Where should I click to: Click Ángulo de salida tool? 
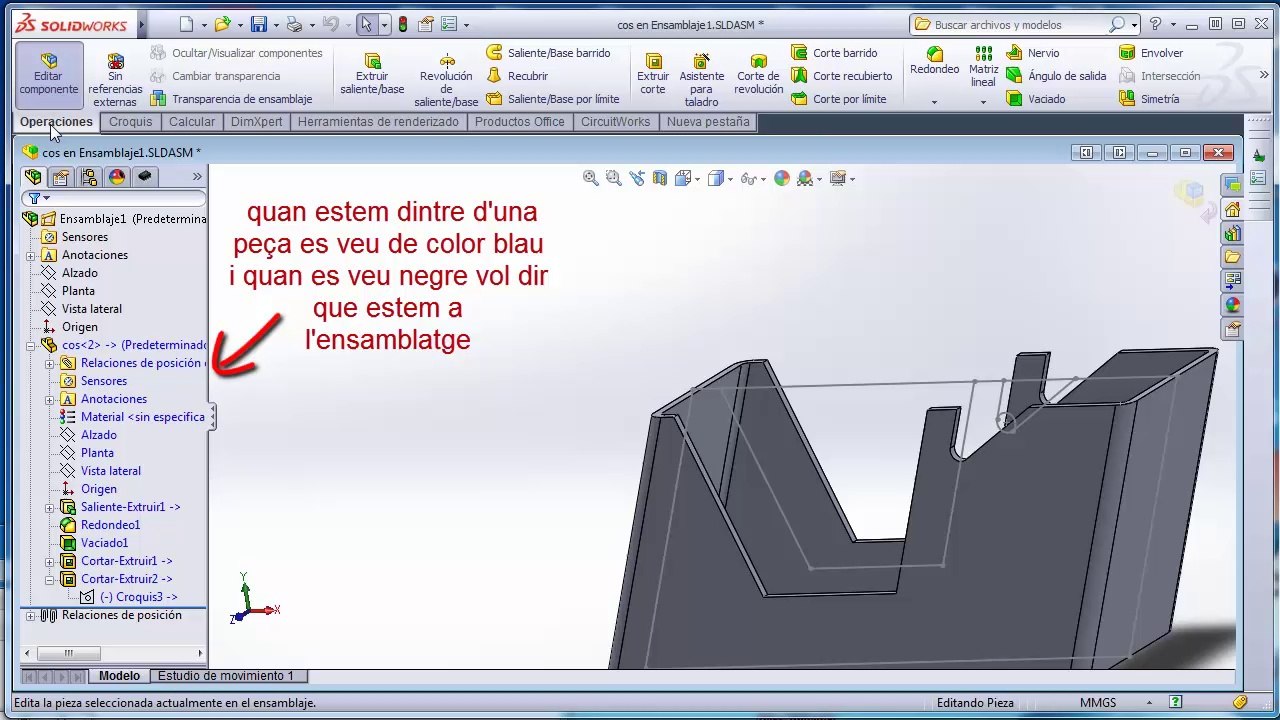pyautogui.click(x=1057, y=76)
